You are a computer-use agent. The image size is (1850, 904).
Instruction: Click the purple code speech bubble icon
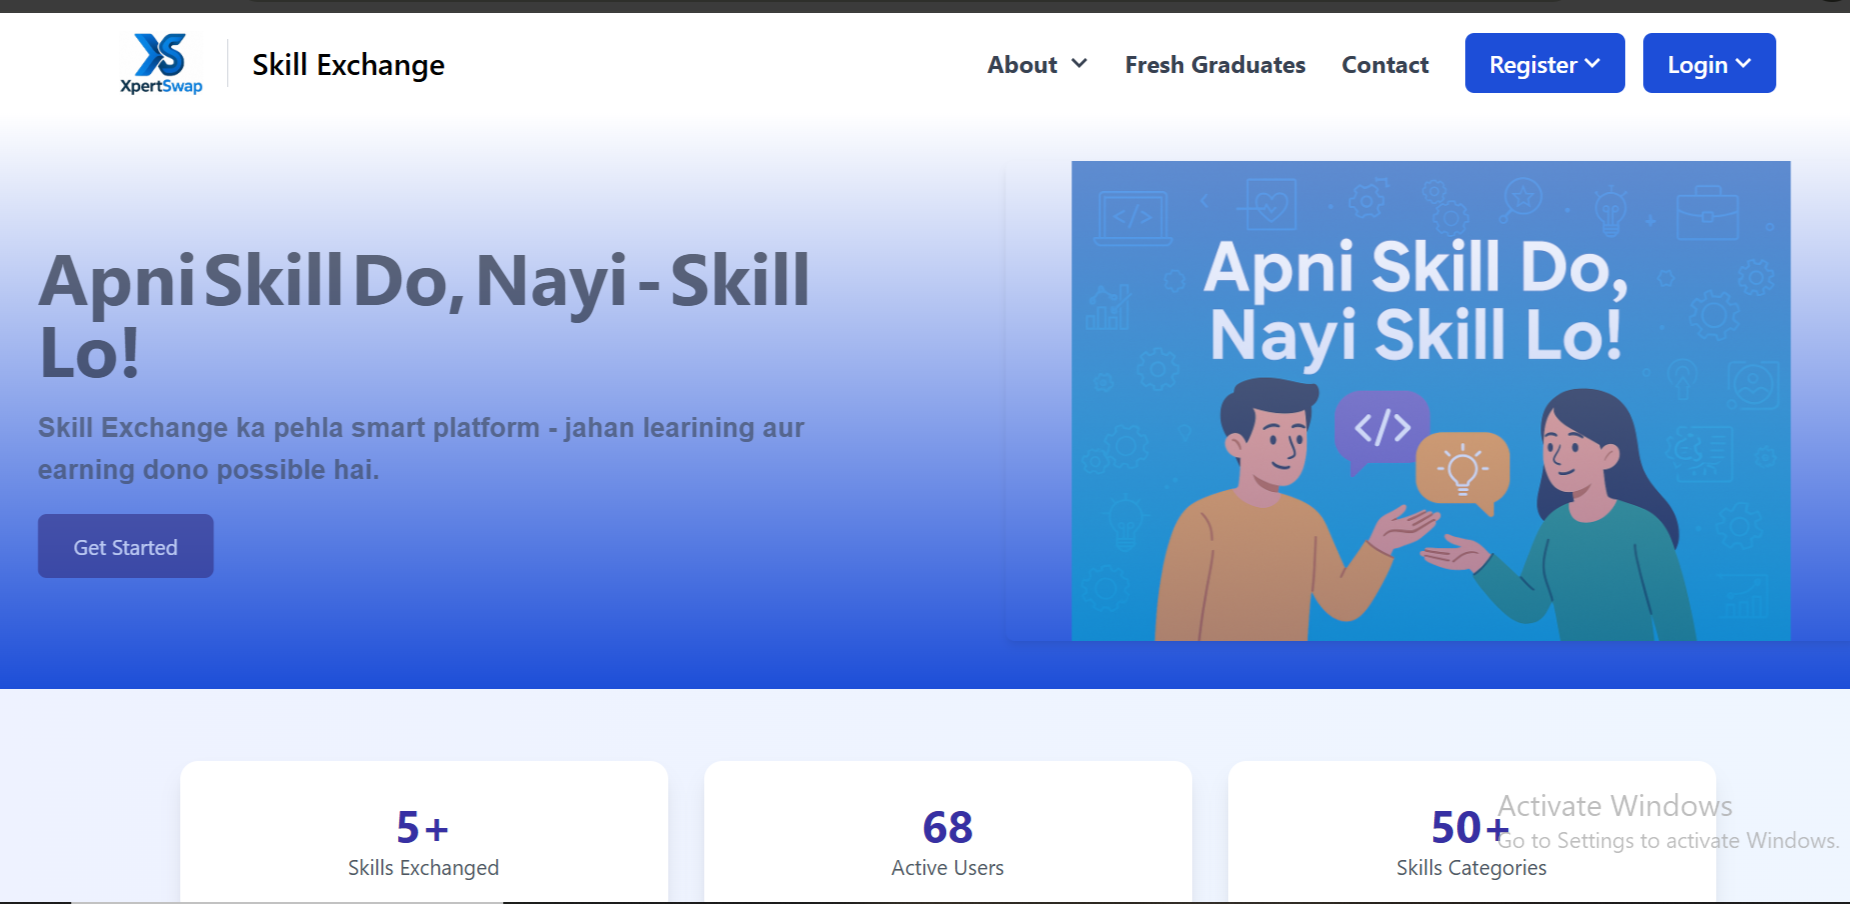tap(1382, 428)
